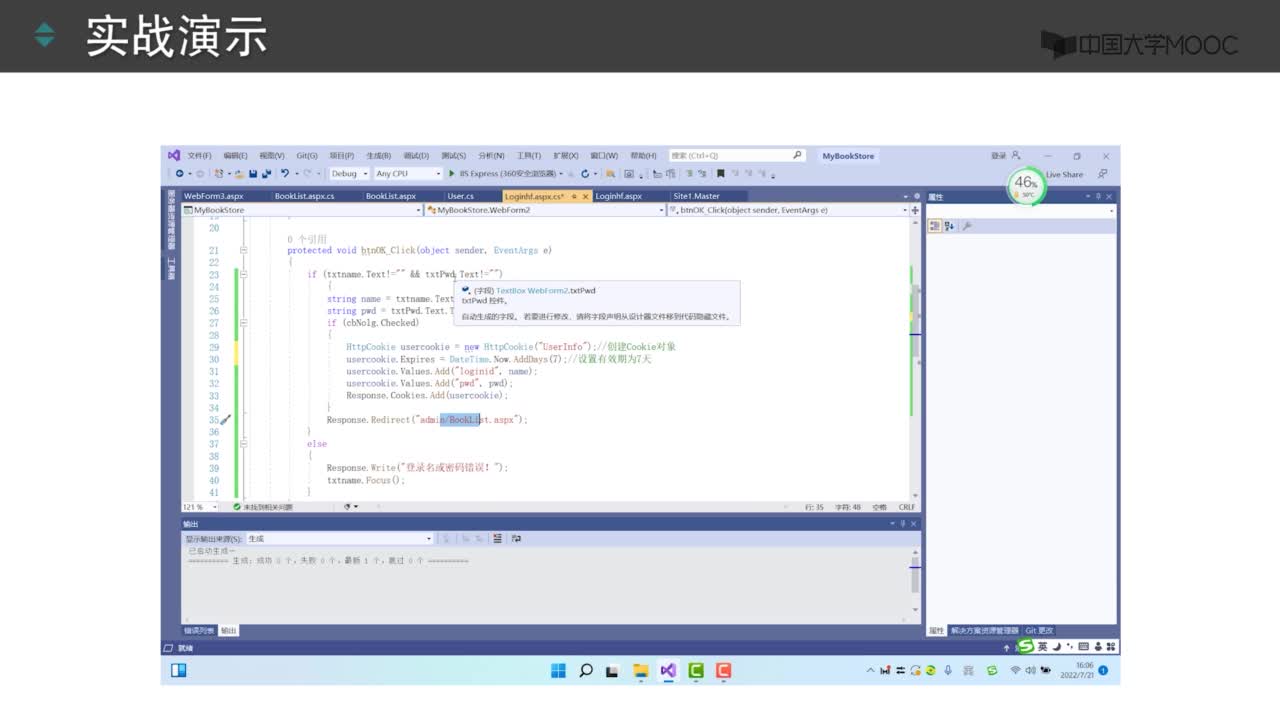The height and width of the screenshot is (720, 1280).
Task: Open File Explorer from the taskbar
Action: (641, 670)
